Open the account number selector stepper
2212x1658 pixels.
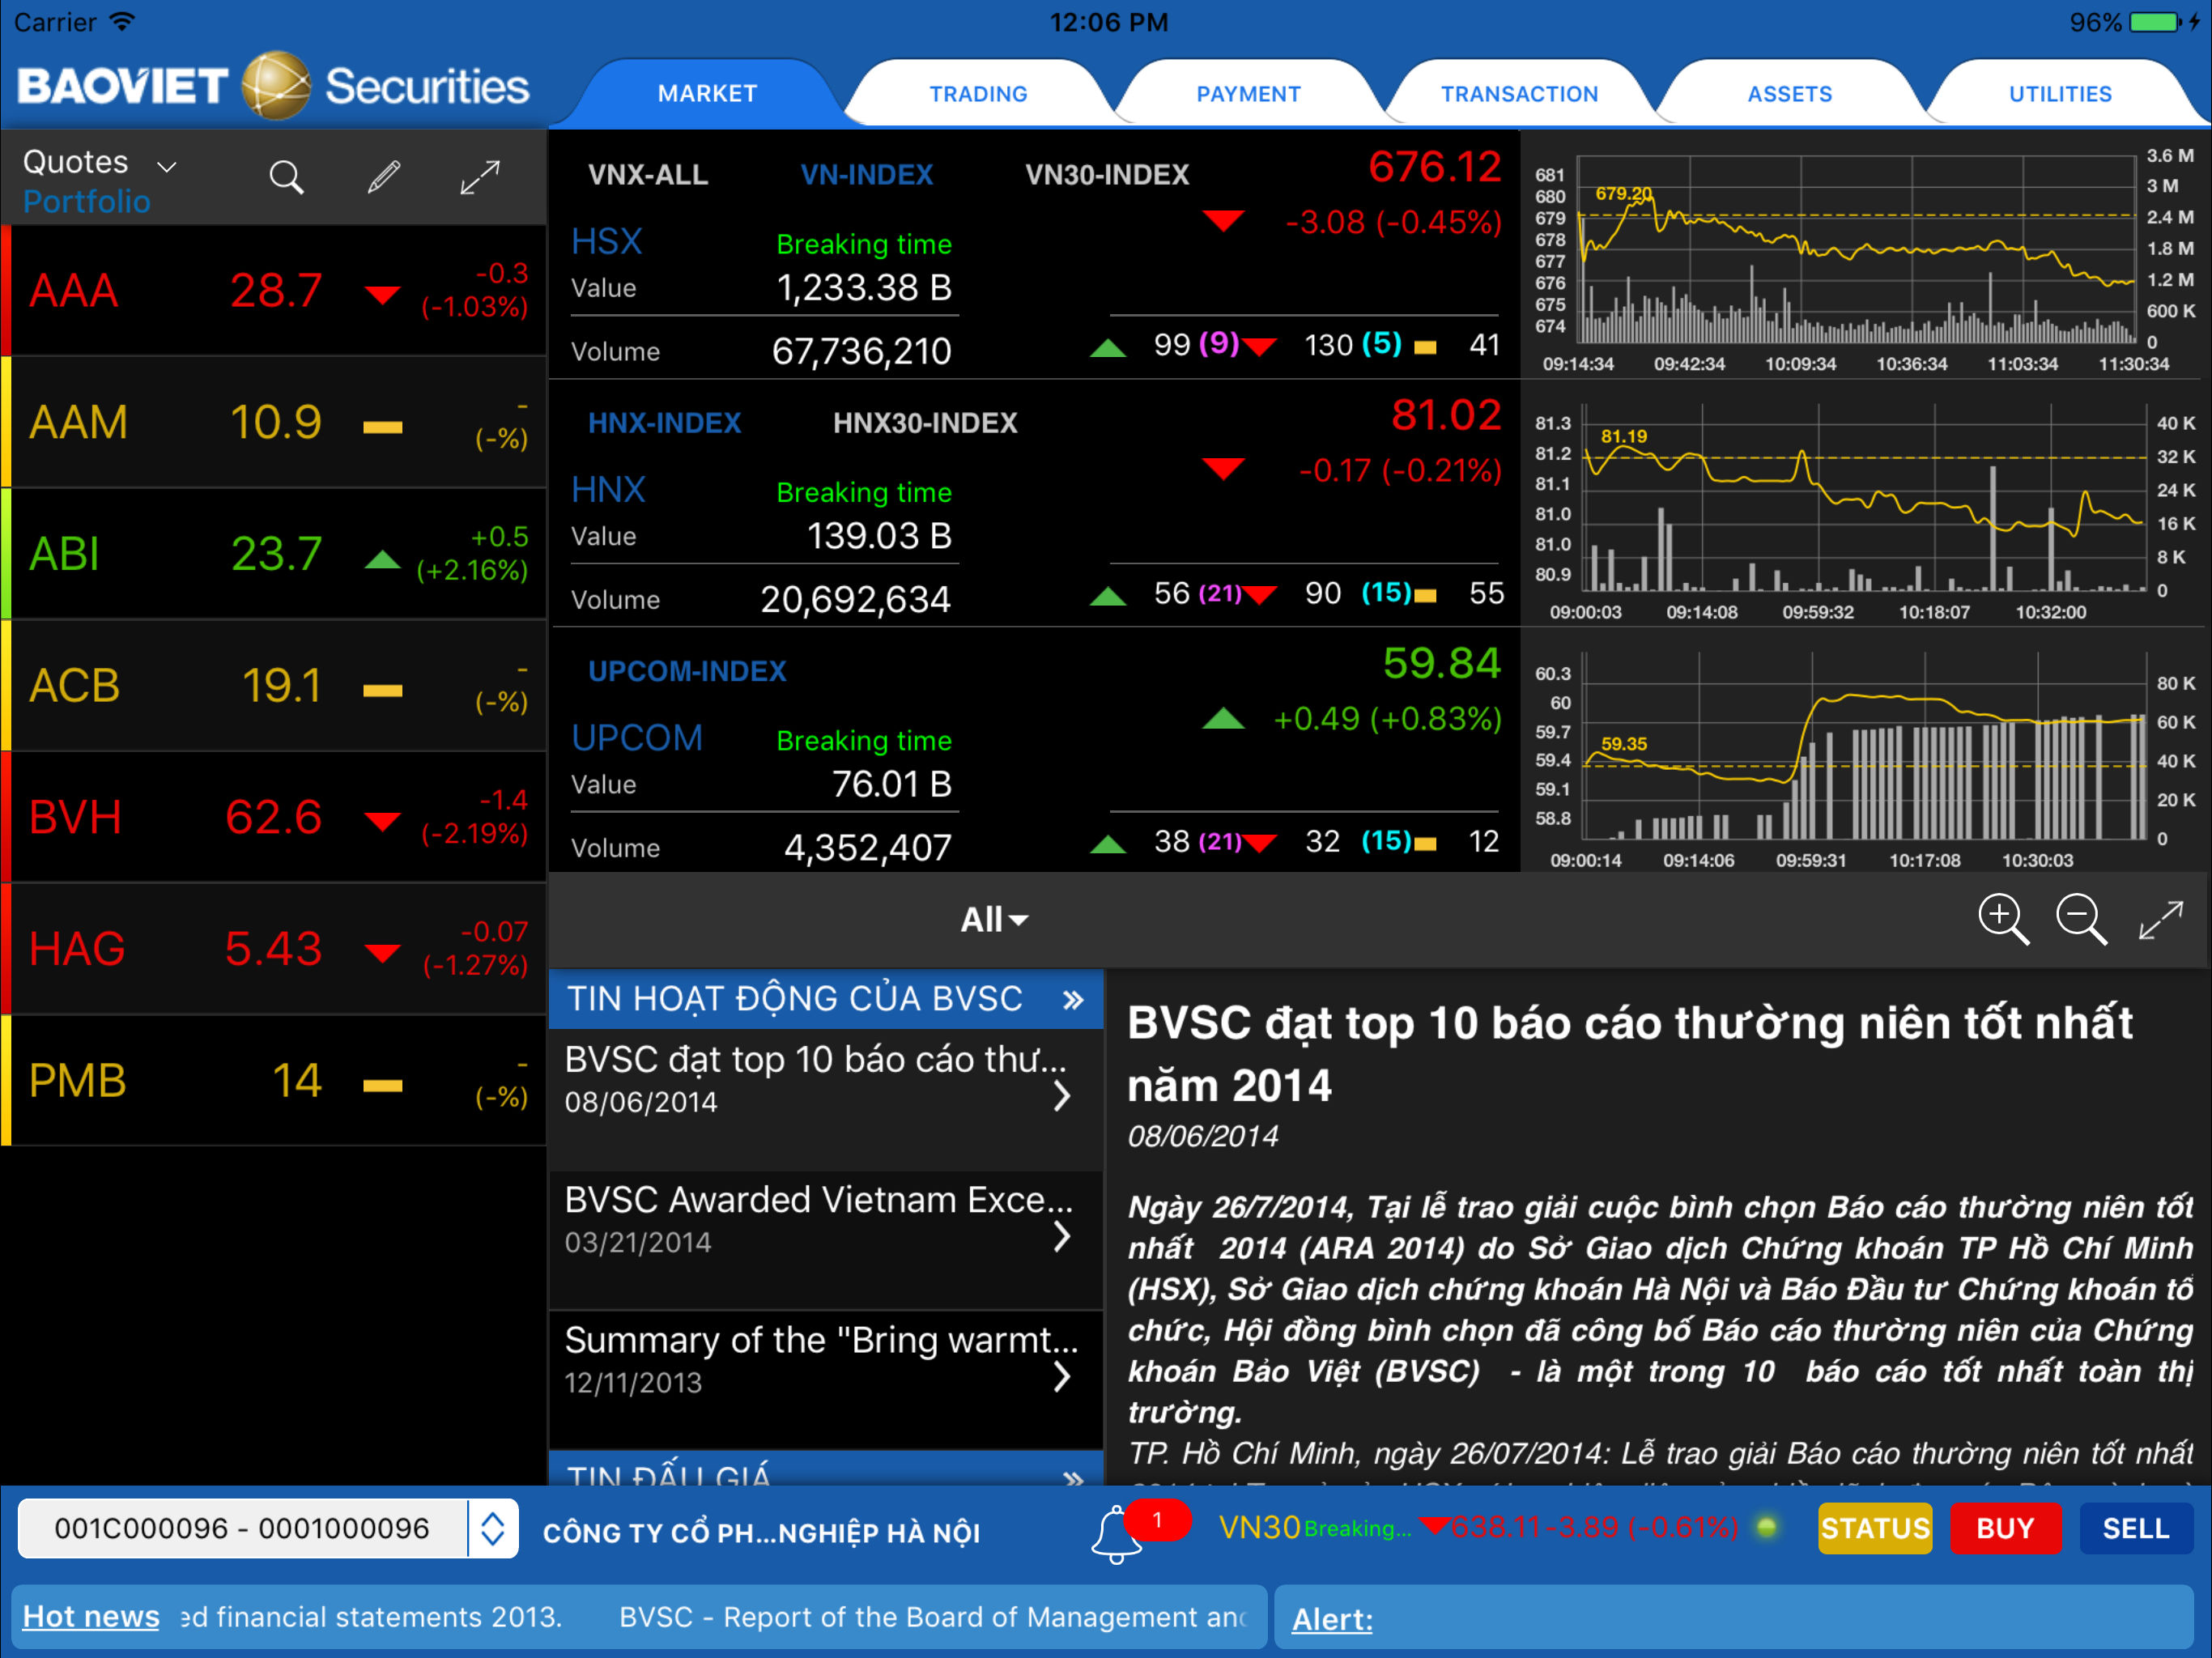492,1528
